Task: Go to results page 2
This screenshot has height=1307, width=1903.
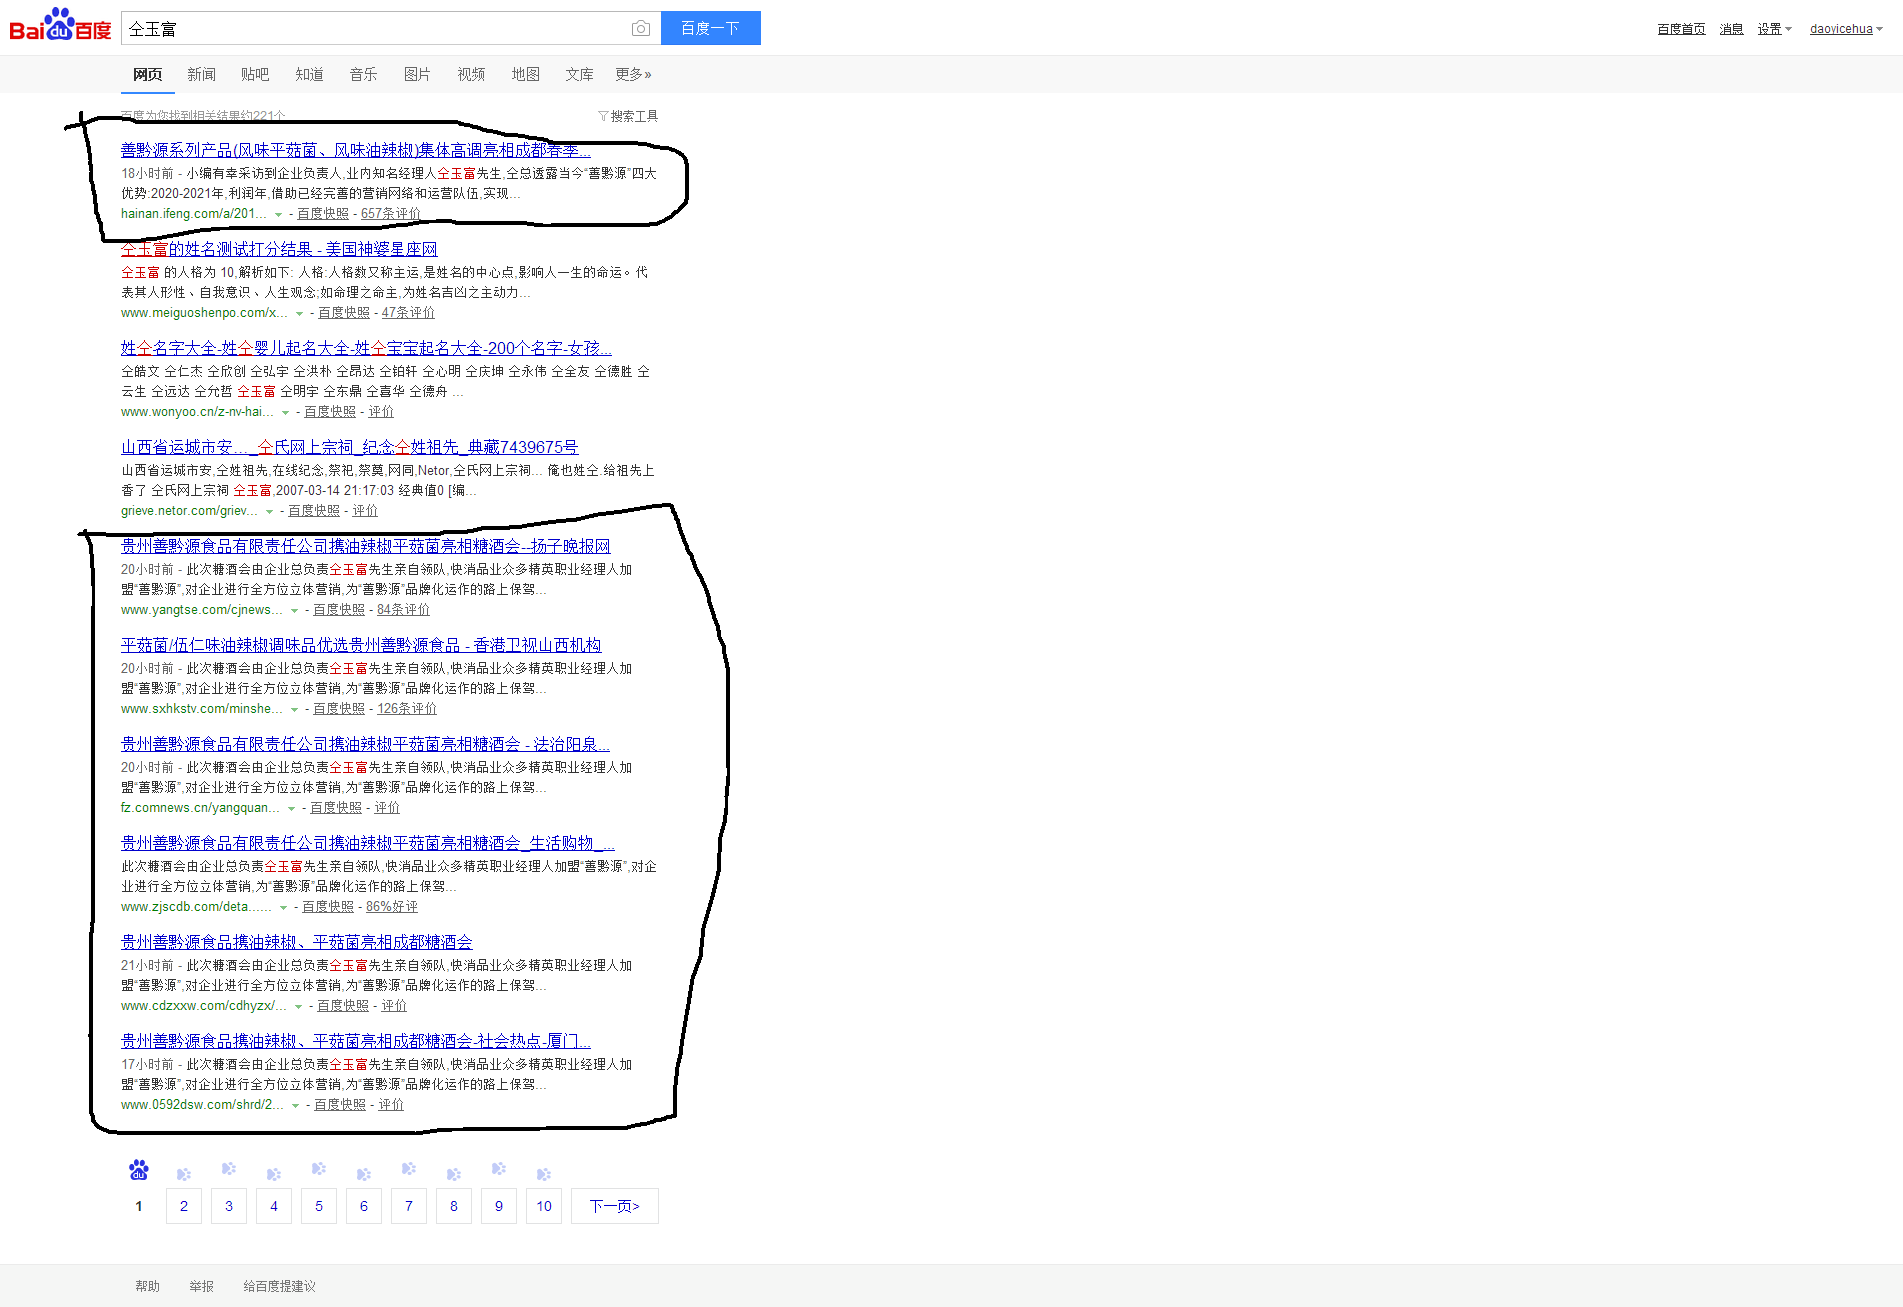Action: click(x=184, y=1206)
